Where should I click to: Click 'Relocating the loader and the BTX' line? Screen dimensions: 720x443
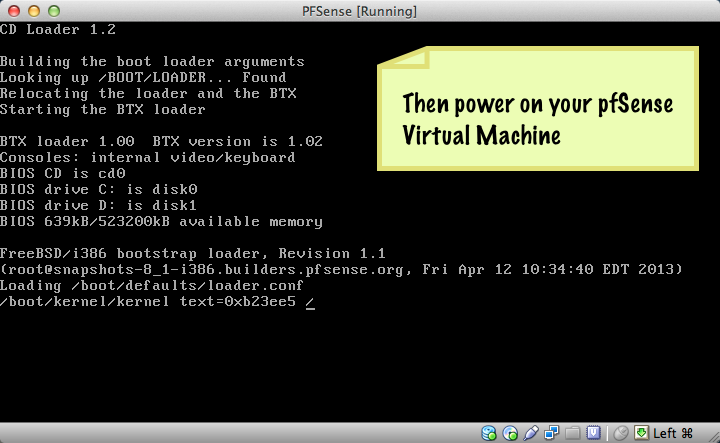click(148, 94)
